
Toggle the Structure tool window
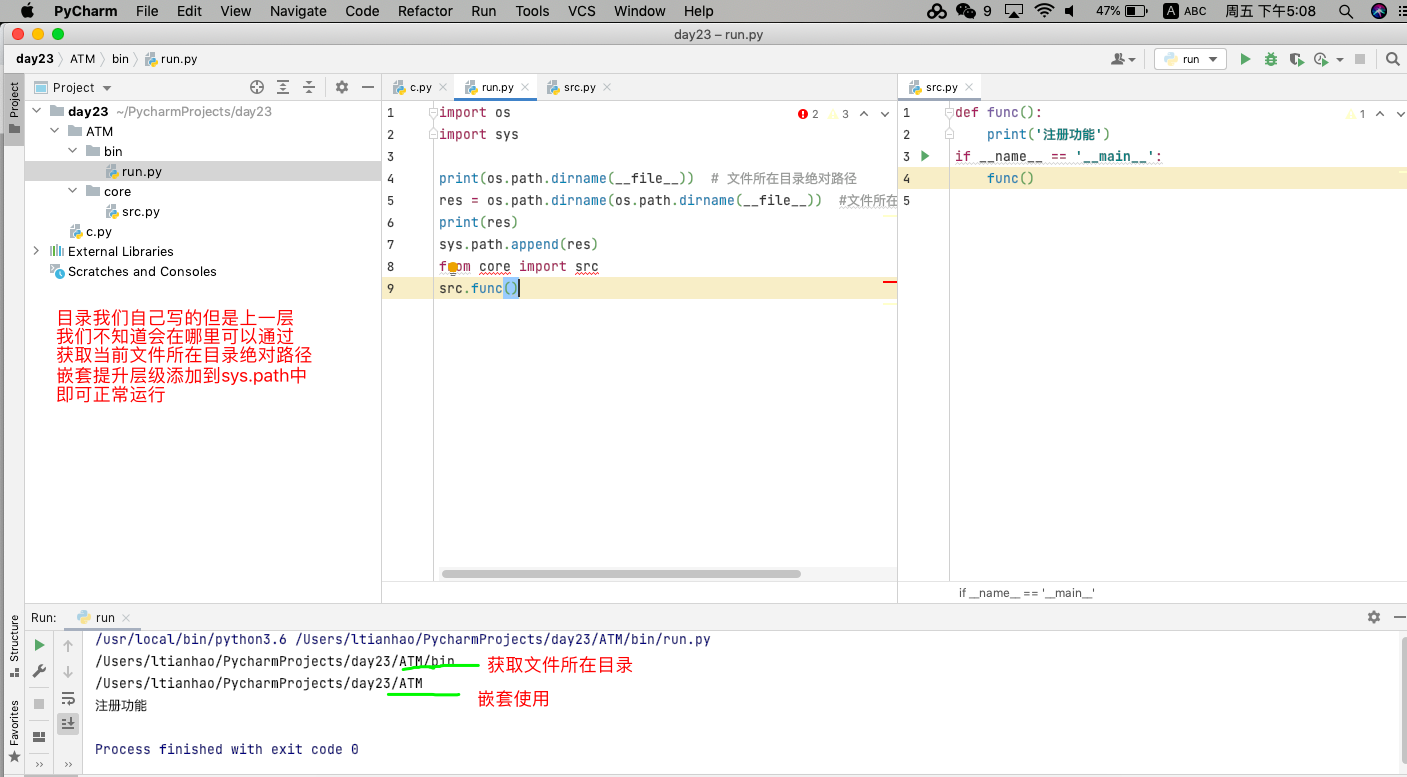[x=14, y=638]
